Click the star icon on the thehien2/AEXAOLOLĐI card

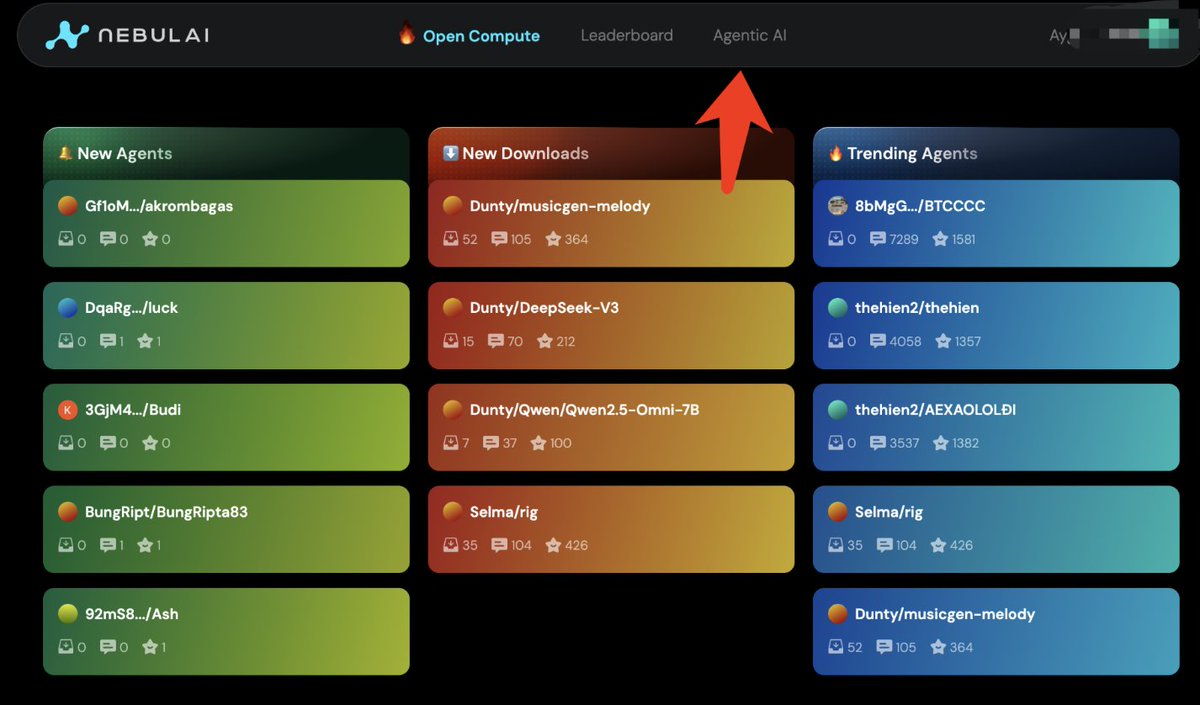tap(940, 443)
